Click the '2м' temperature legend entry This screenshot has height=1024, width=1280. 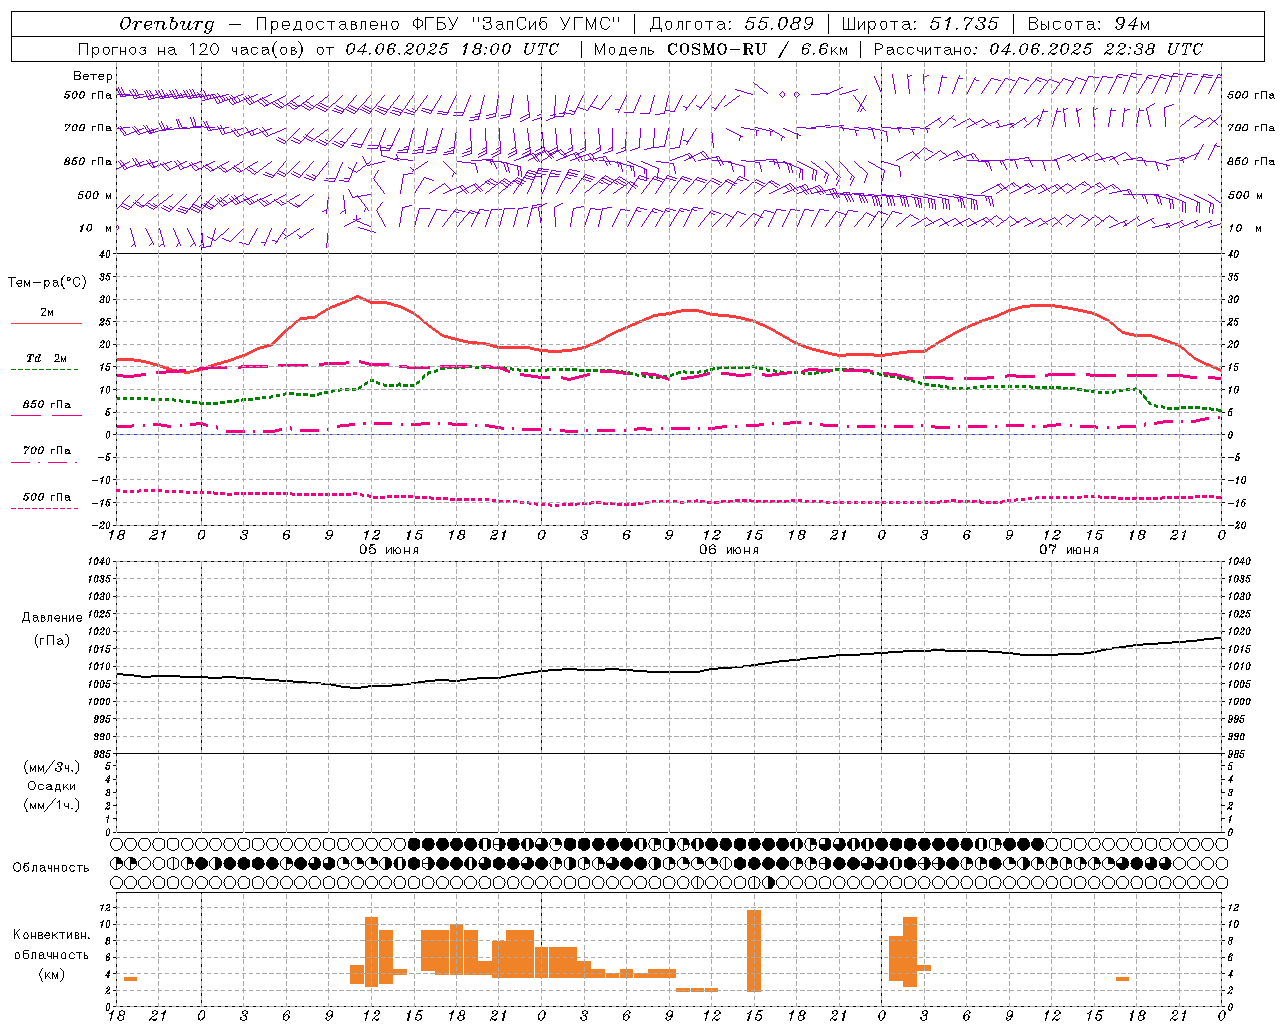coord(47,312)
